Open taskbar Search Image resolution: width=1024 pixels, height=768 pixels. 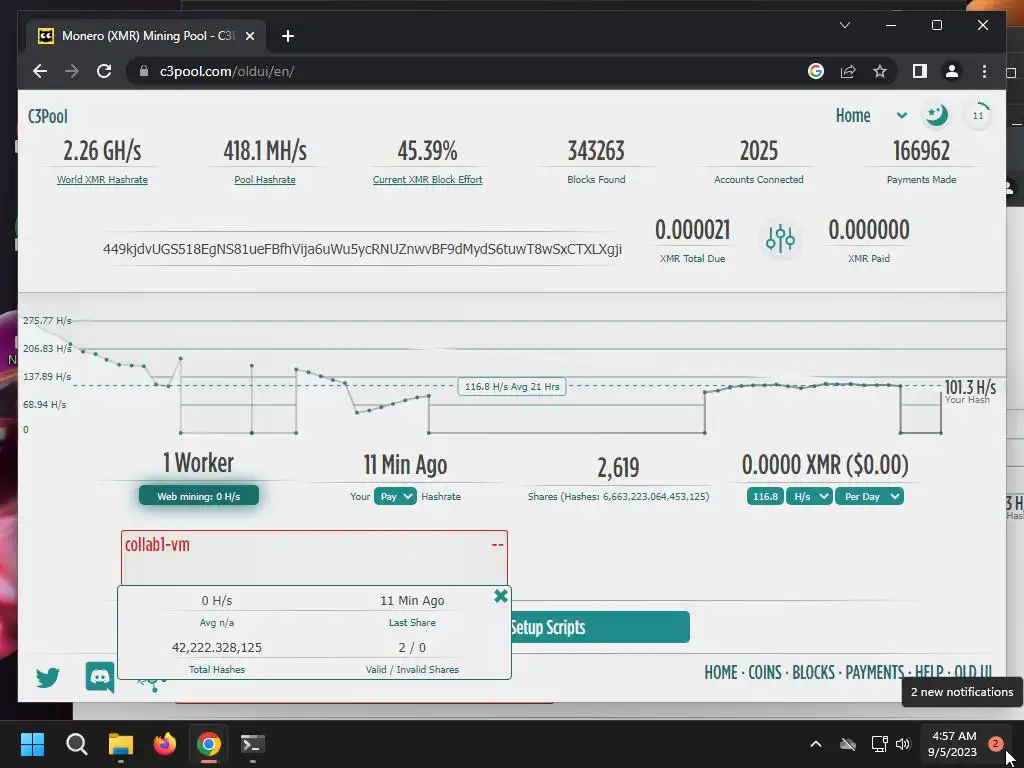pos(76,744)
